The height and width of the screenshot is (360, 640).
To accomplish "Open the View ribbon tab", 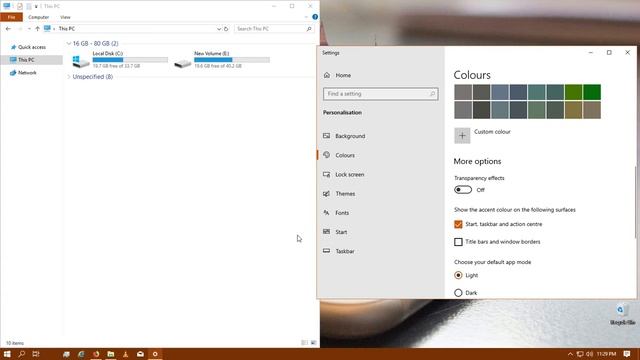I will [x=65, y=17].
